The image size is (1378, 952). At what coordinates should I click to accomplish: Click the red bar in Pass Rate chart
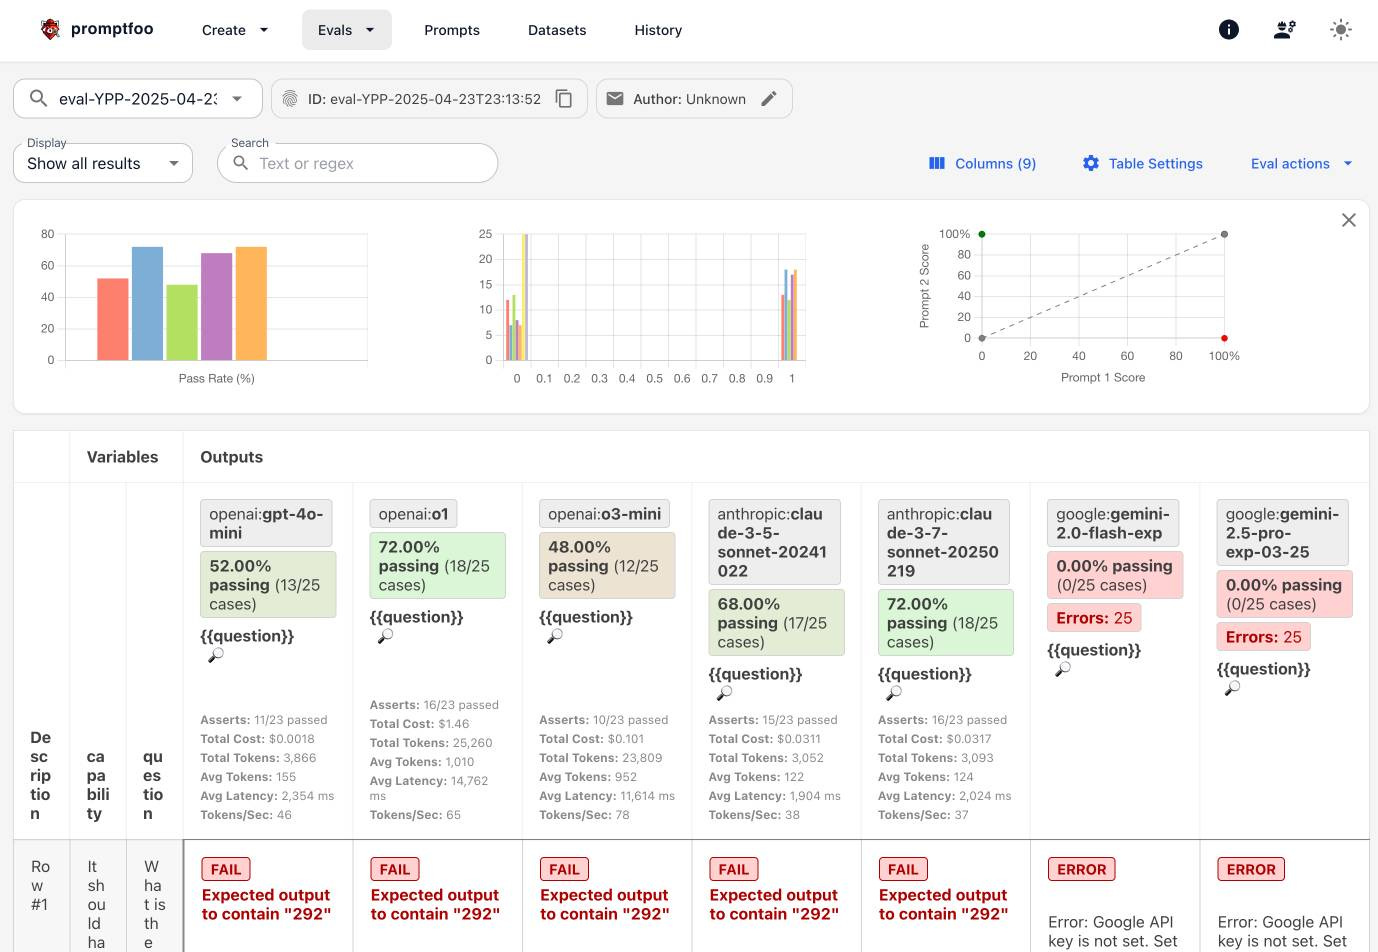113,319
